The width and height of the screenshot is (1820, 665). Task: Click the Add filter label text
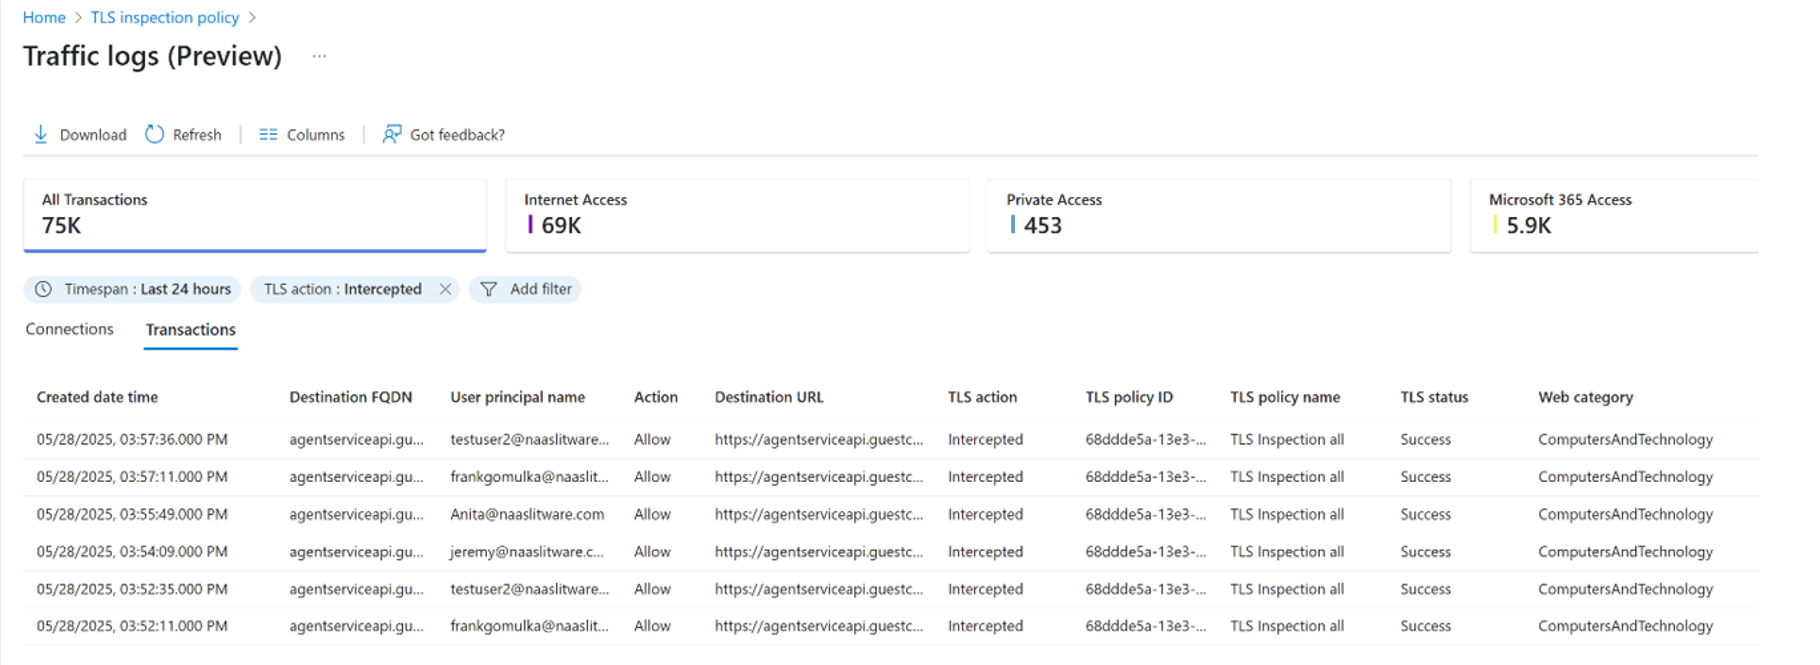point(541,289)
